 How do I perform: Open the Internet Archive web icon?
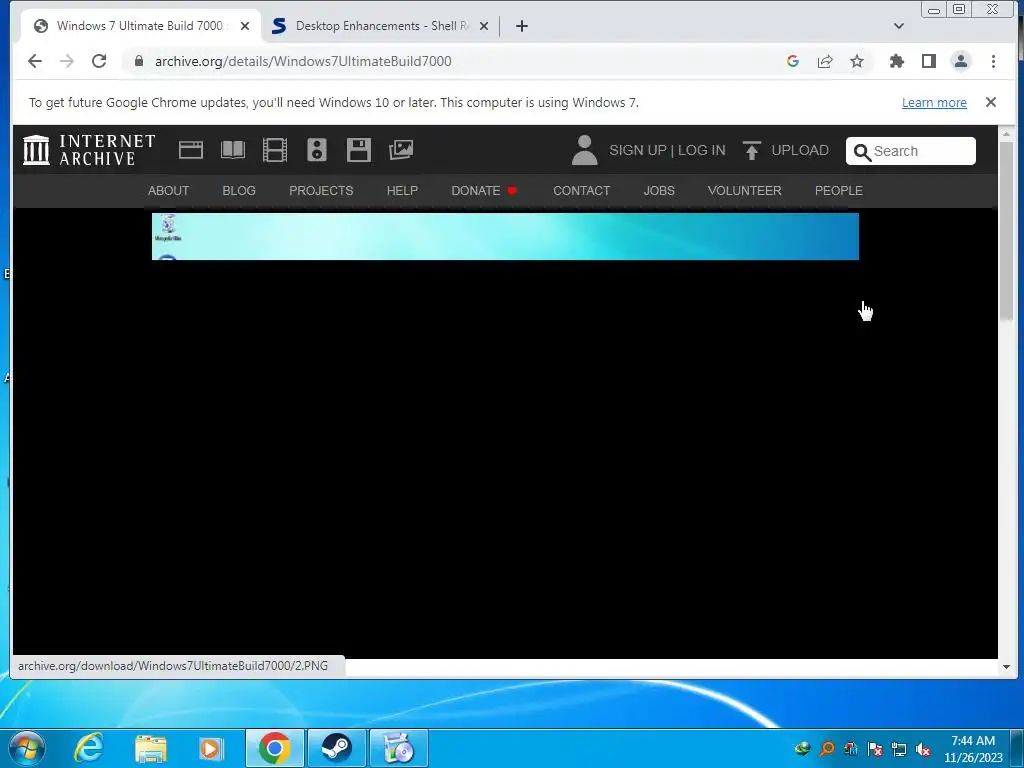click(191, 150)
